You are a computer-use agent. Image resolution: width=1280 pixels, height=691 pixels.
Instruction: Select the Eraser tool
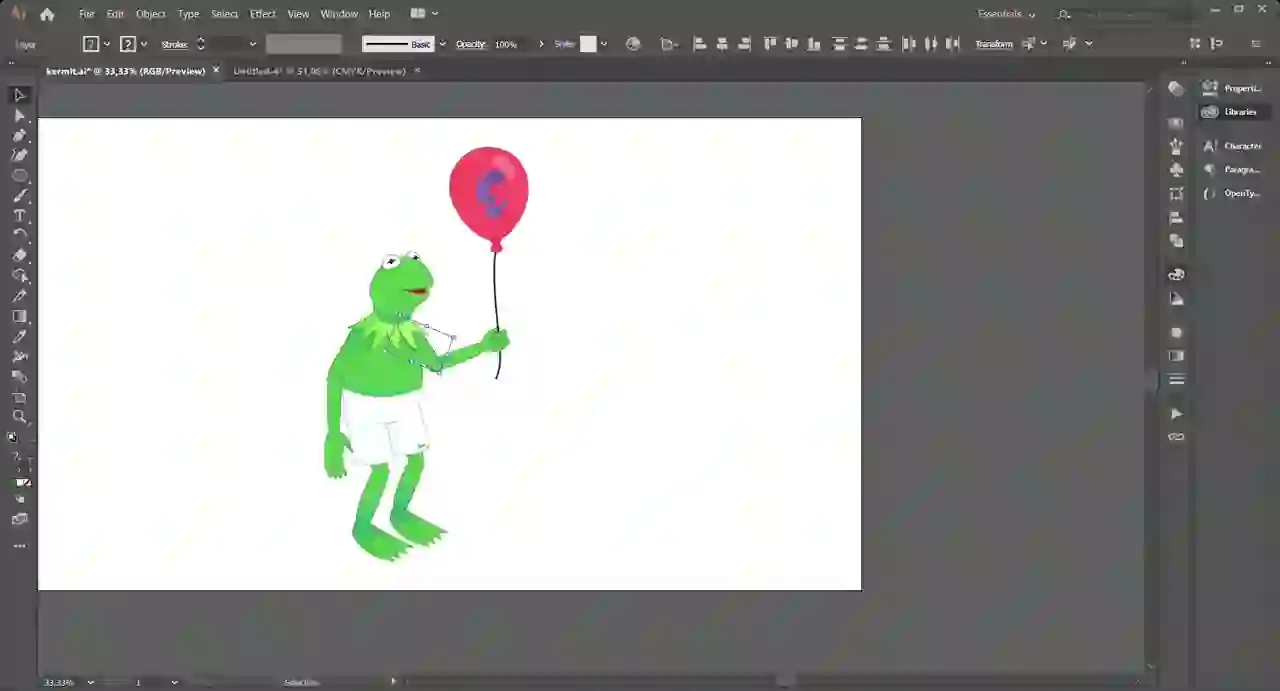(x=19, y=256)
